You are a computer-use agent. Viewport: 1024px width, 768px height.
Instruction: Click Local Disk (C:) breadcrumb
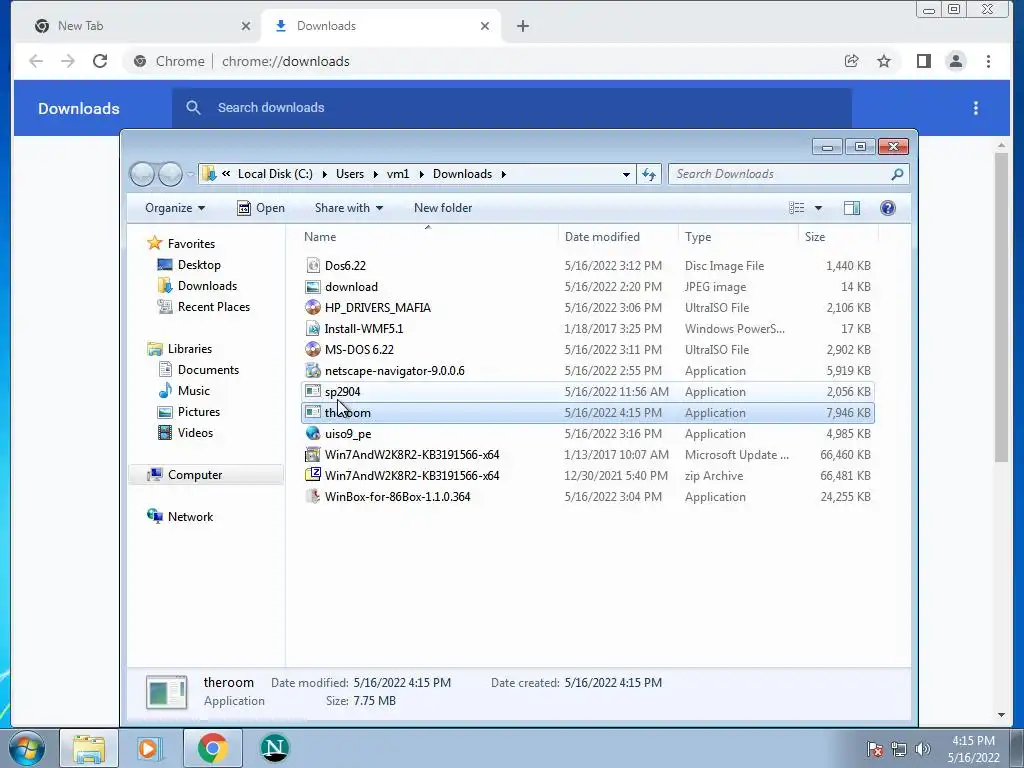(275, 174)
